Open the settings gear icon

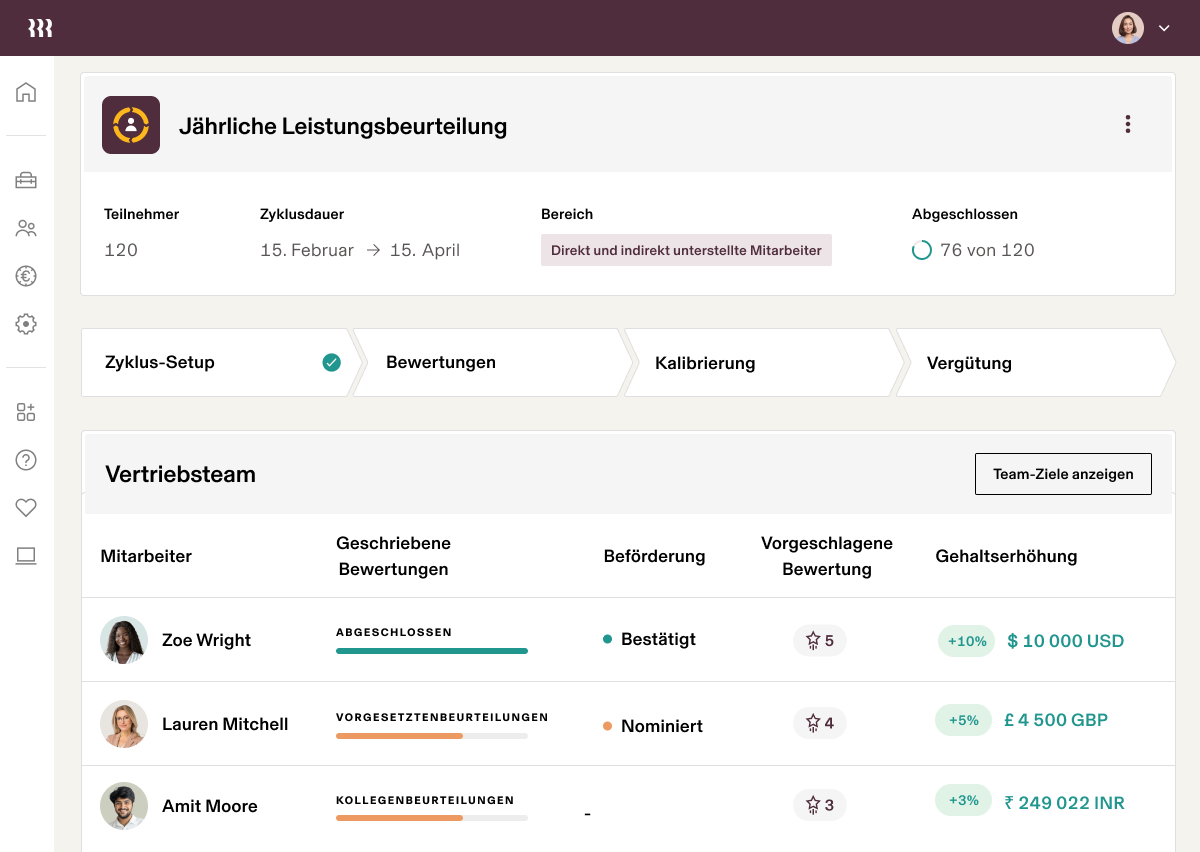(26, 324)
